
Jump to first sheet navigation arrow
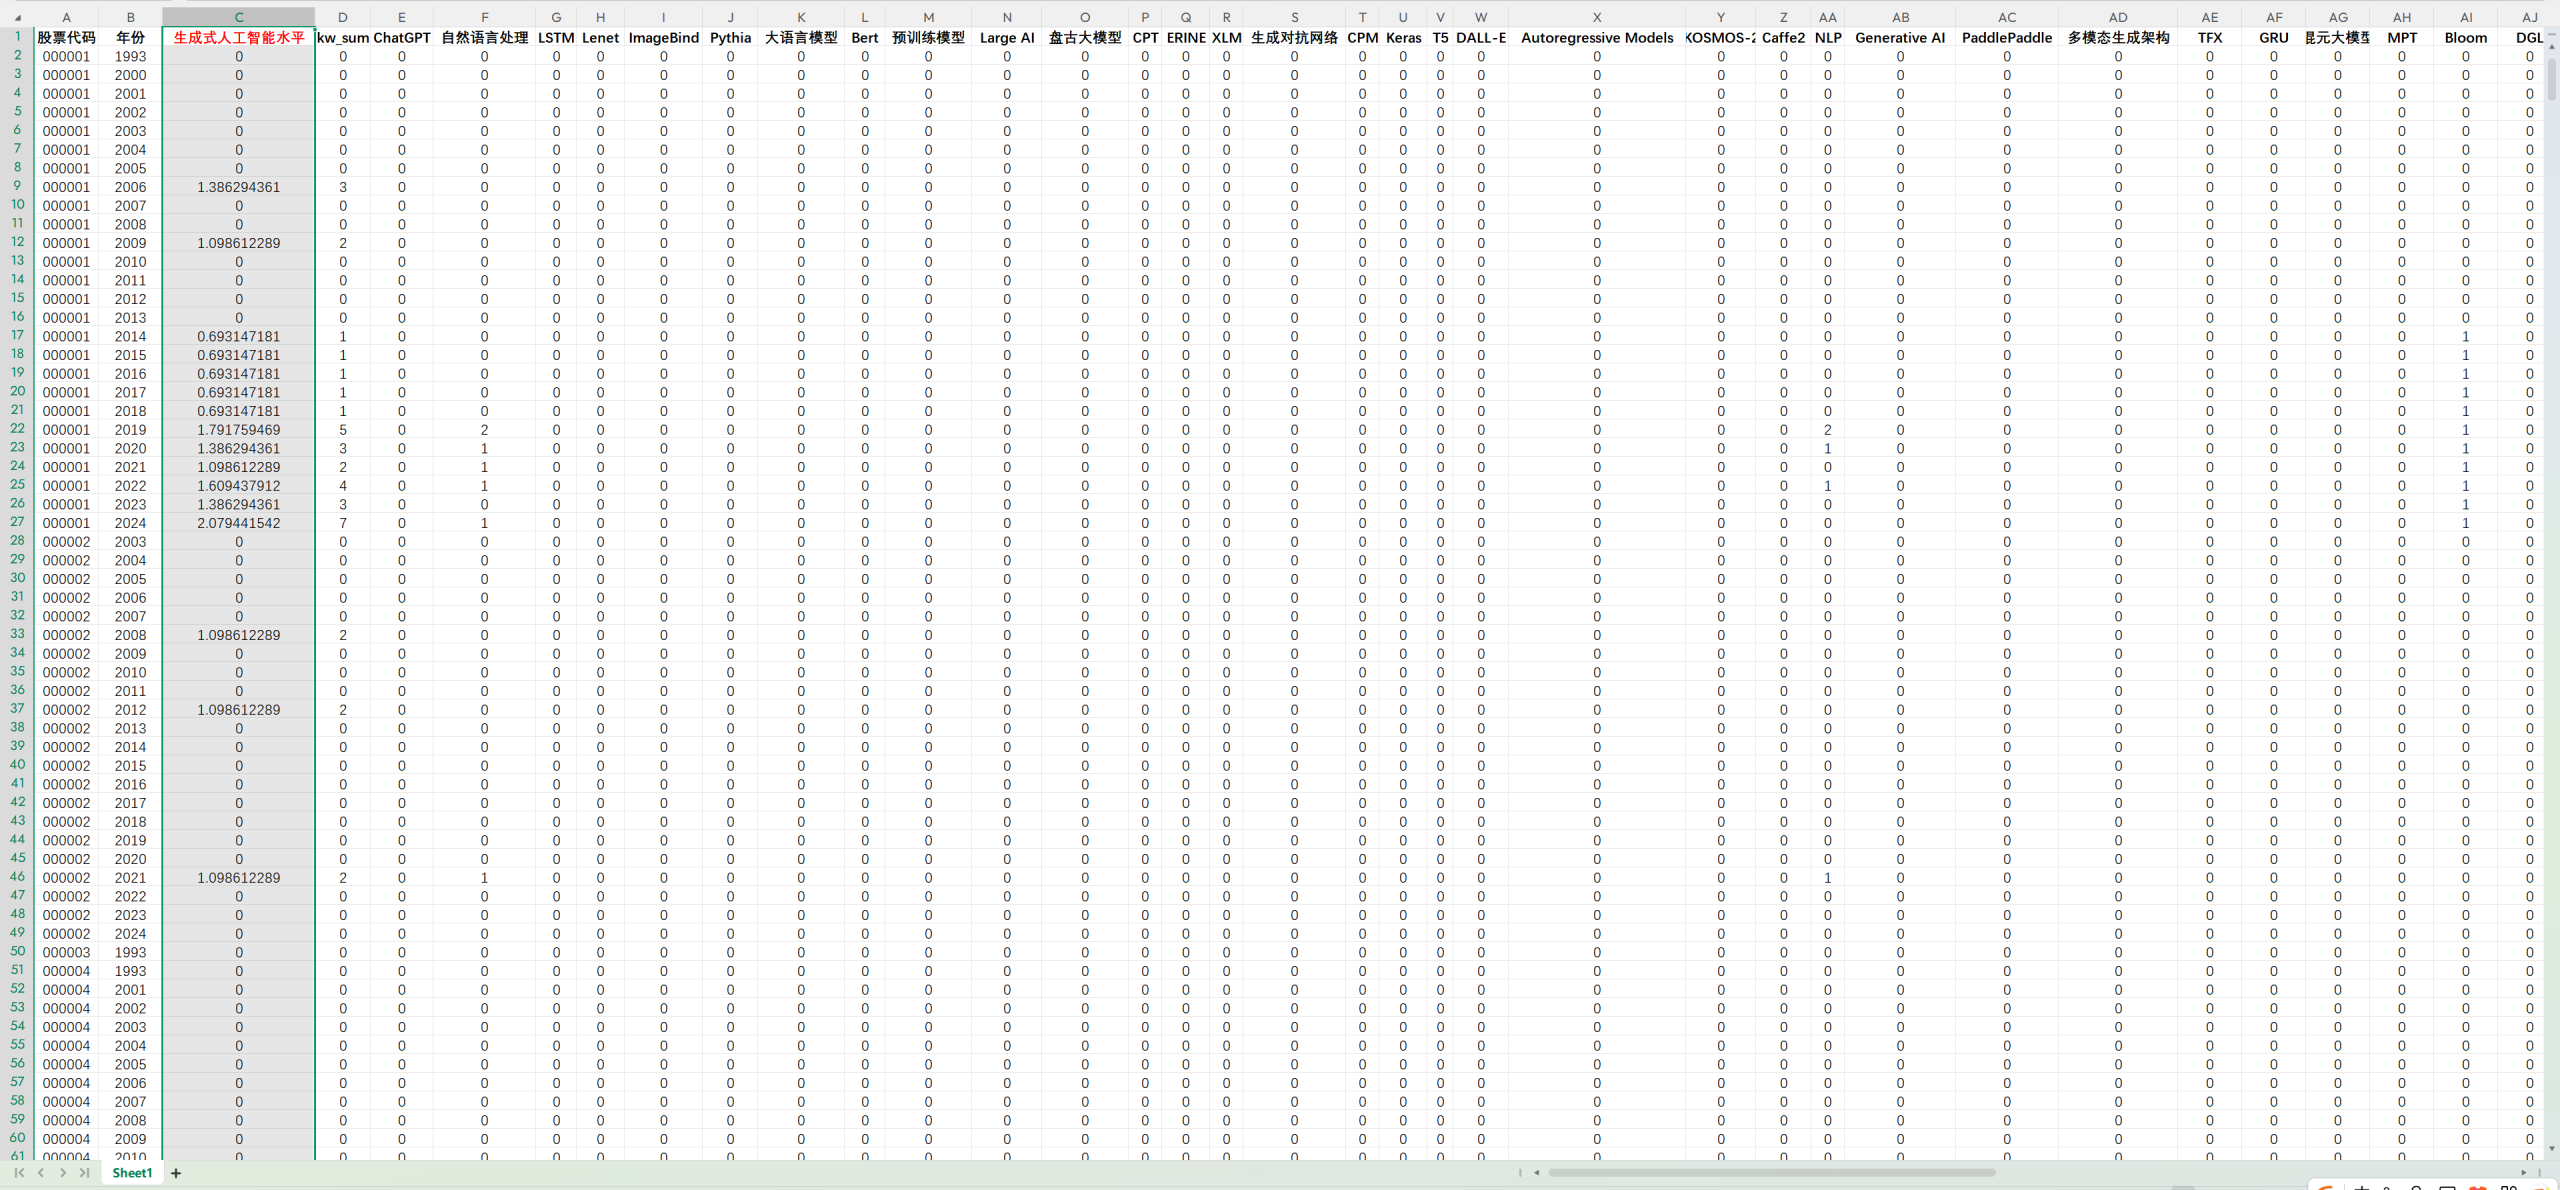click(x=19, y=1173)
